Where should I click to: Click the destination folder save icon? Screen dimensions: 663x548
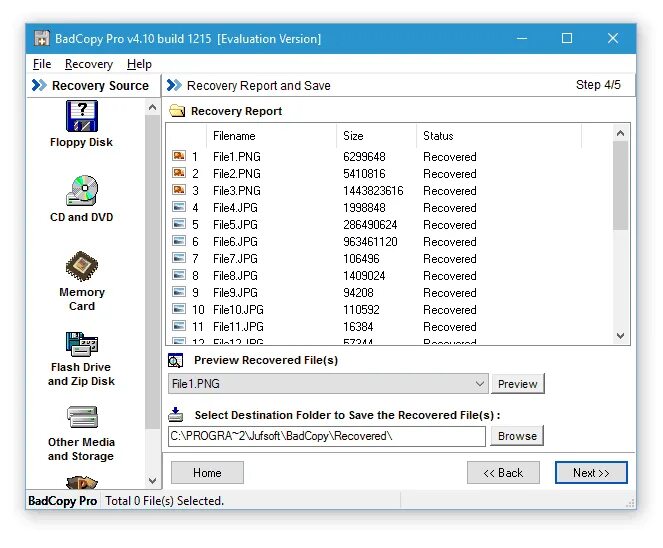click(175, 415)
